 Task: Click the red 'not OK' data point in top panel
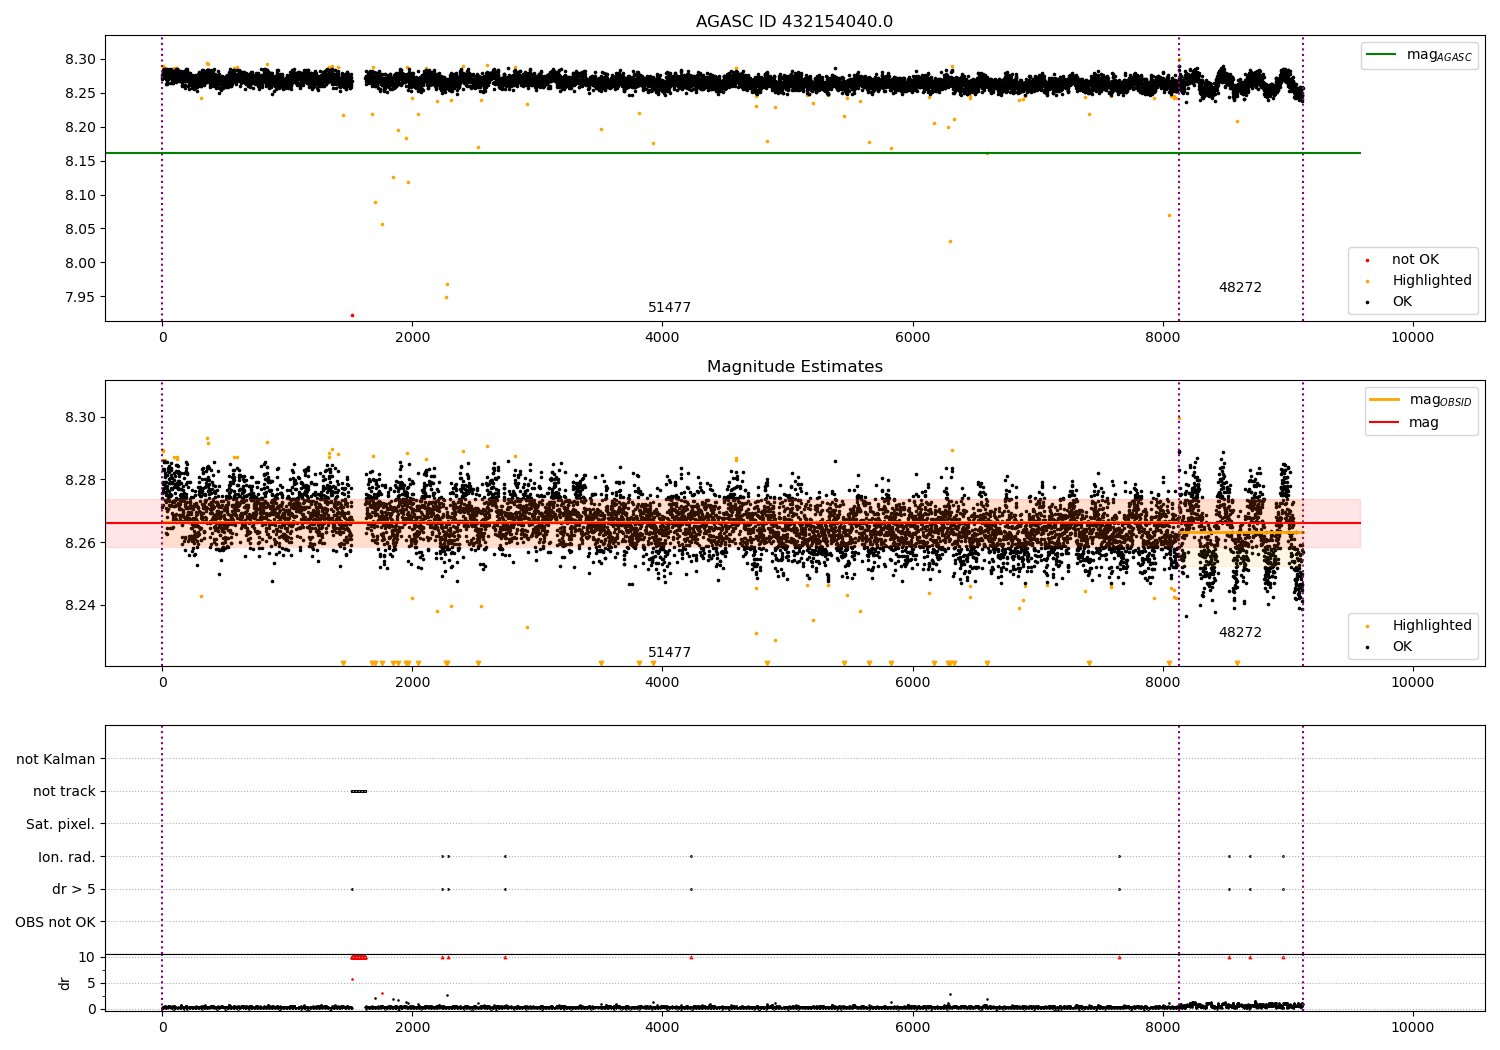(352, 316)
